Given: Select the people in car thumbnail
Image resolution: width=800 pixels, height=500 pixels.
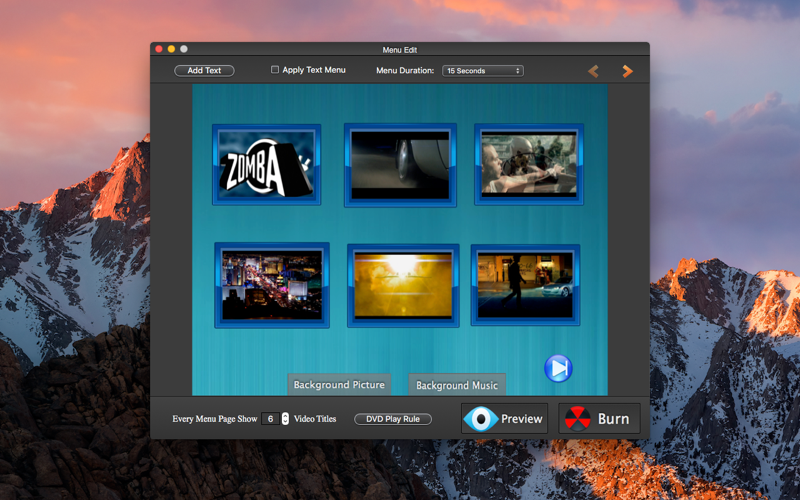Looking at the screenshot, I should (x=529, y=164).
